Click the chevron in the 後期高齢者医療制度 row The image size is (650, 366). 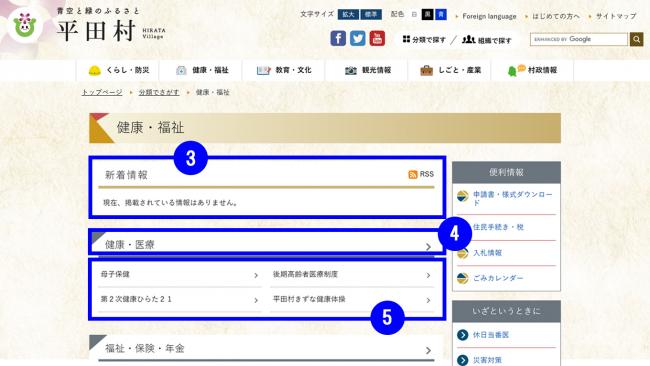428,275
